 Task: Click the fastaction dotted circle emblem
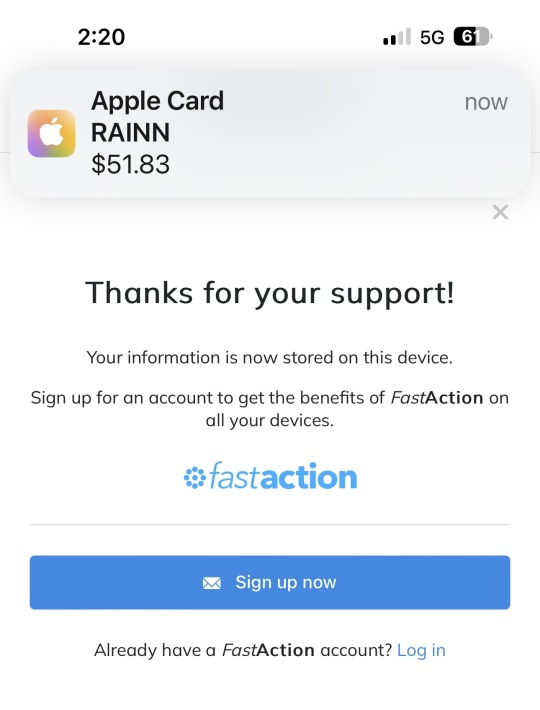tap(195, 478)
